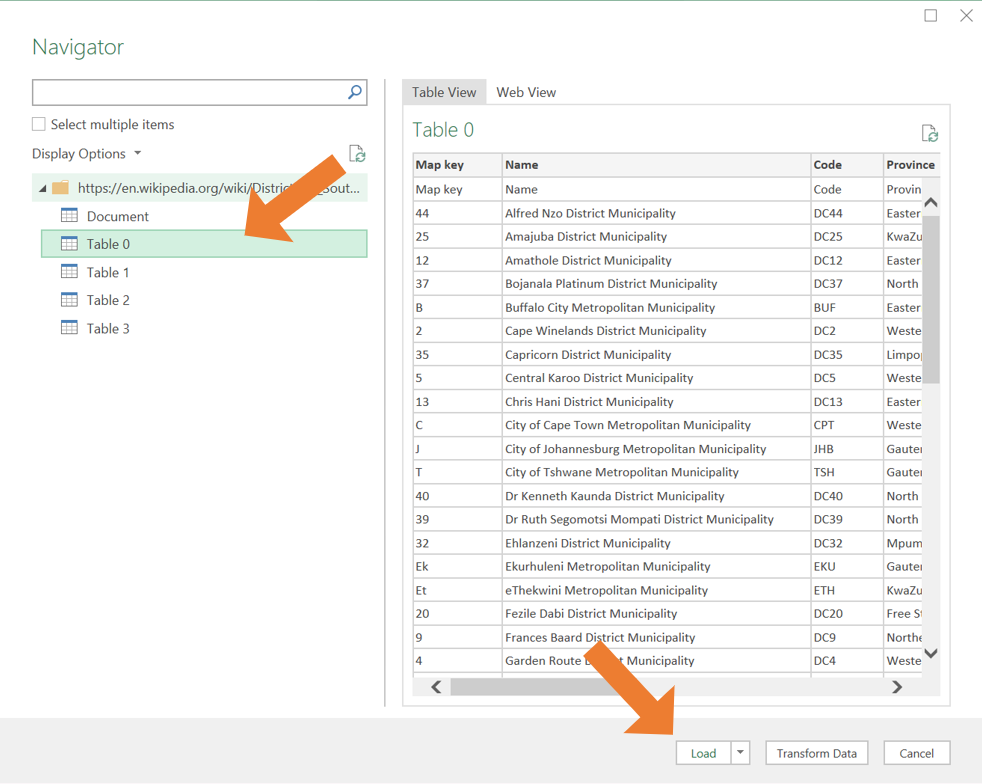Cancel the Navigator dialog

[x=917, y=753]
